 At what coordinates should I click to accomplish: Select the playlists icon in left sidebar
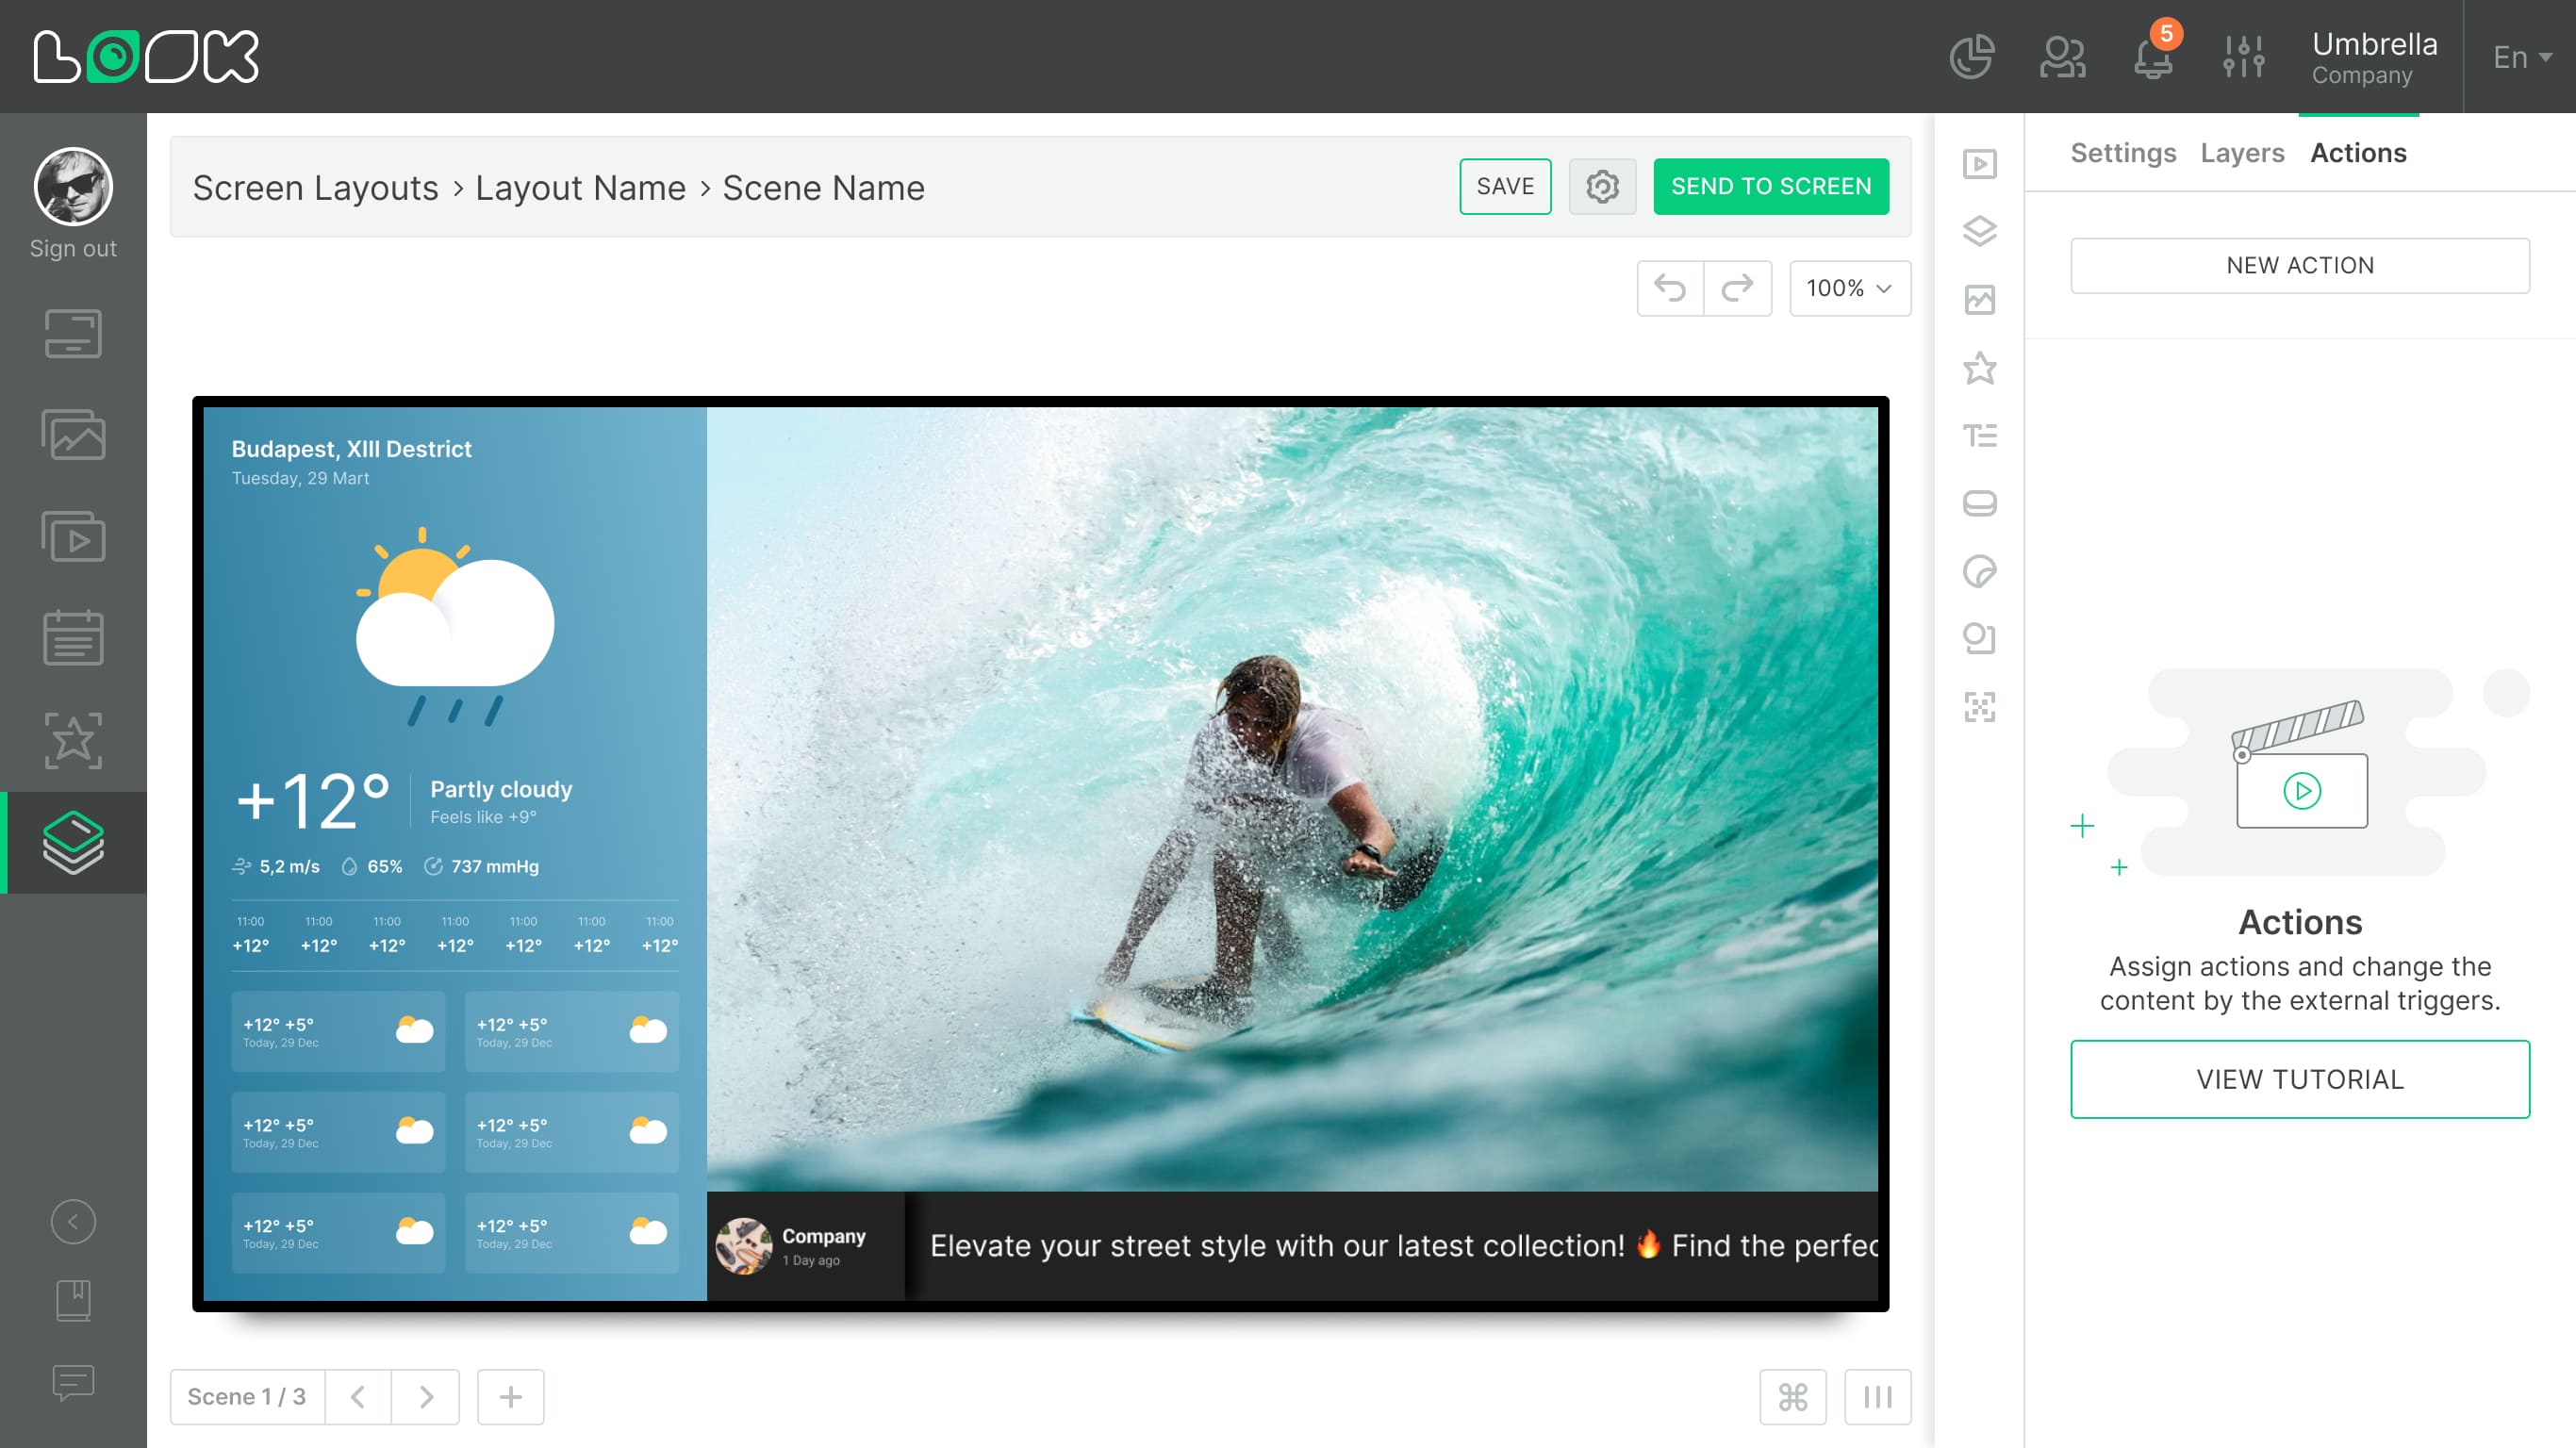click(x=73, y=537)
